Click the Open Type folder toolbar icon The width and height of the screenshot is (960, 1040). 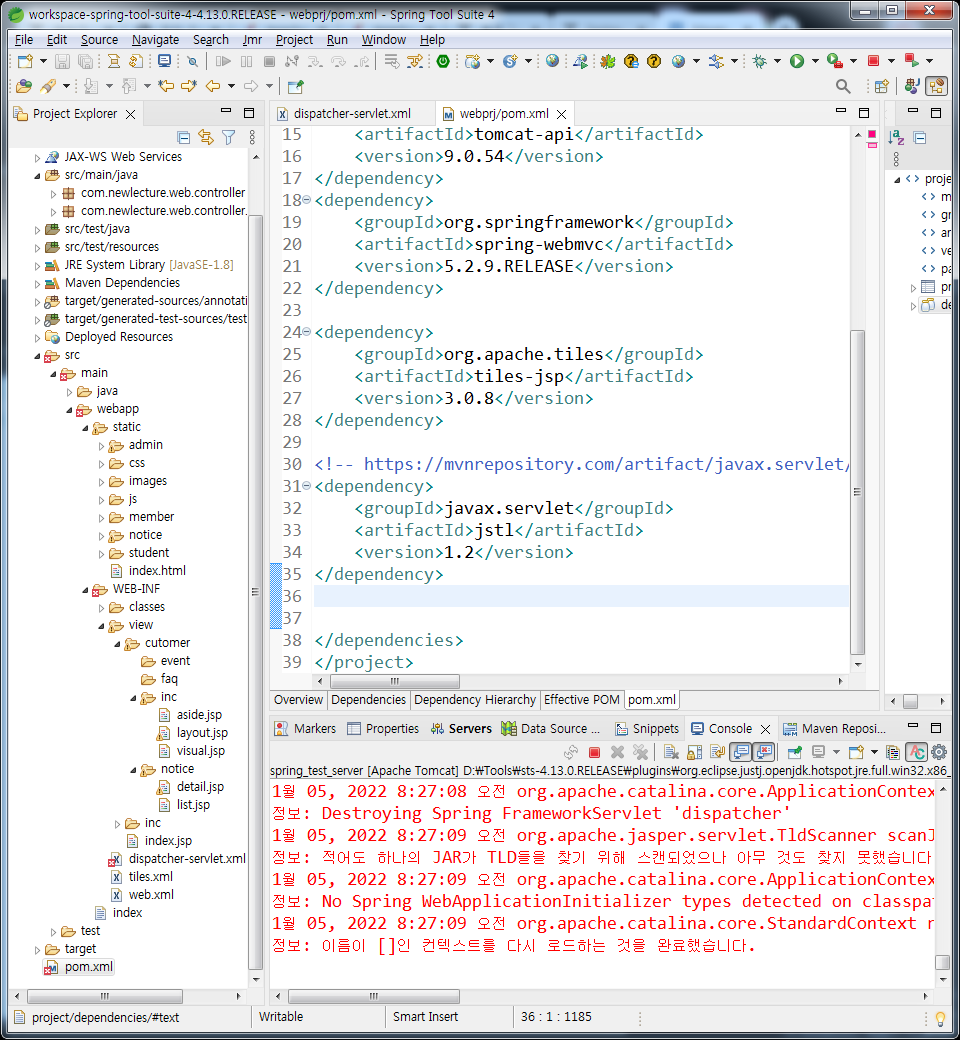pos(24,86)
